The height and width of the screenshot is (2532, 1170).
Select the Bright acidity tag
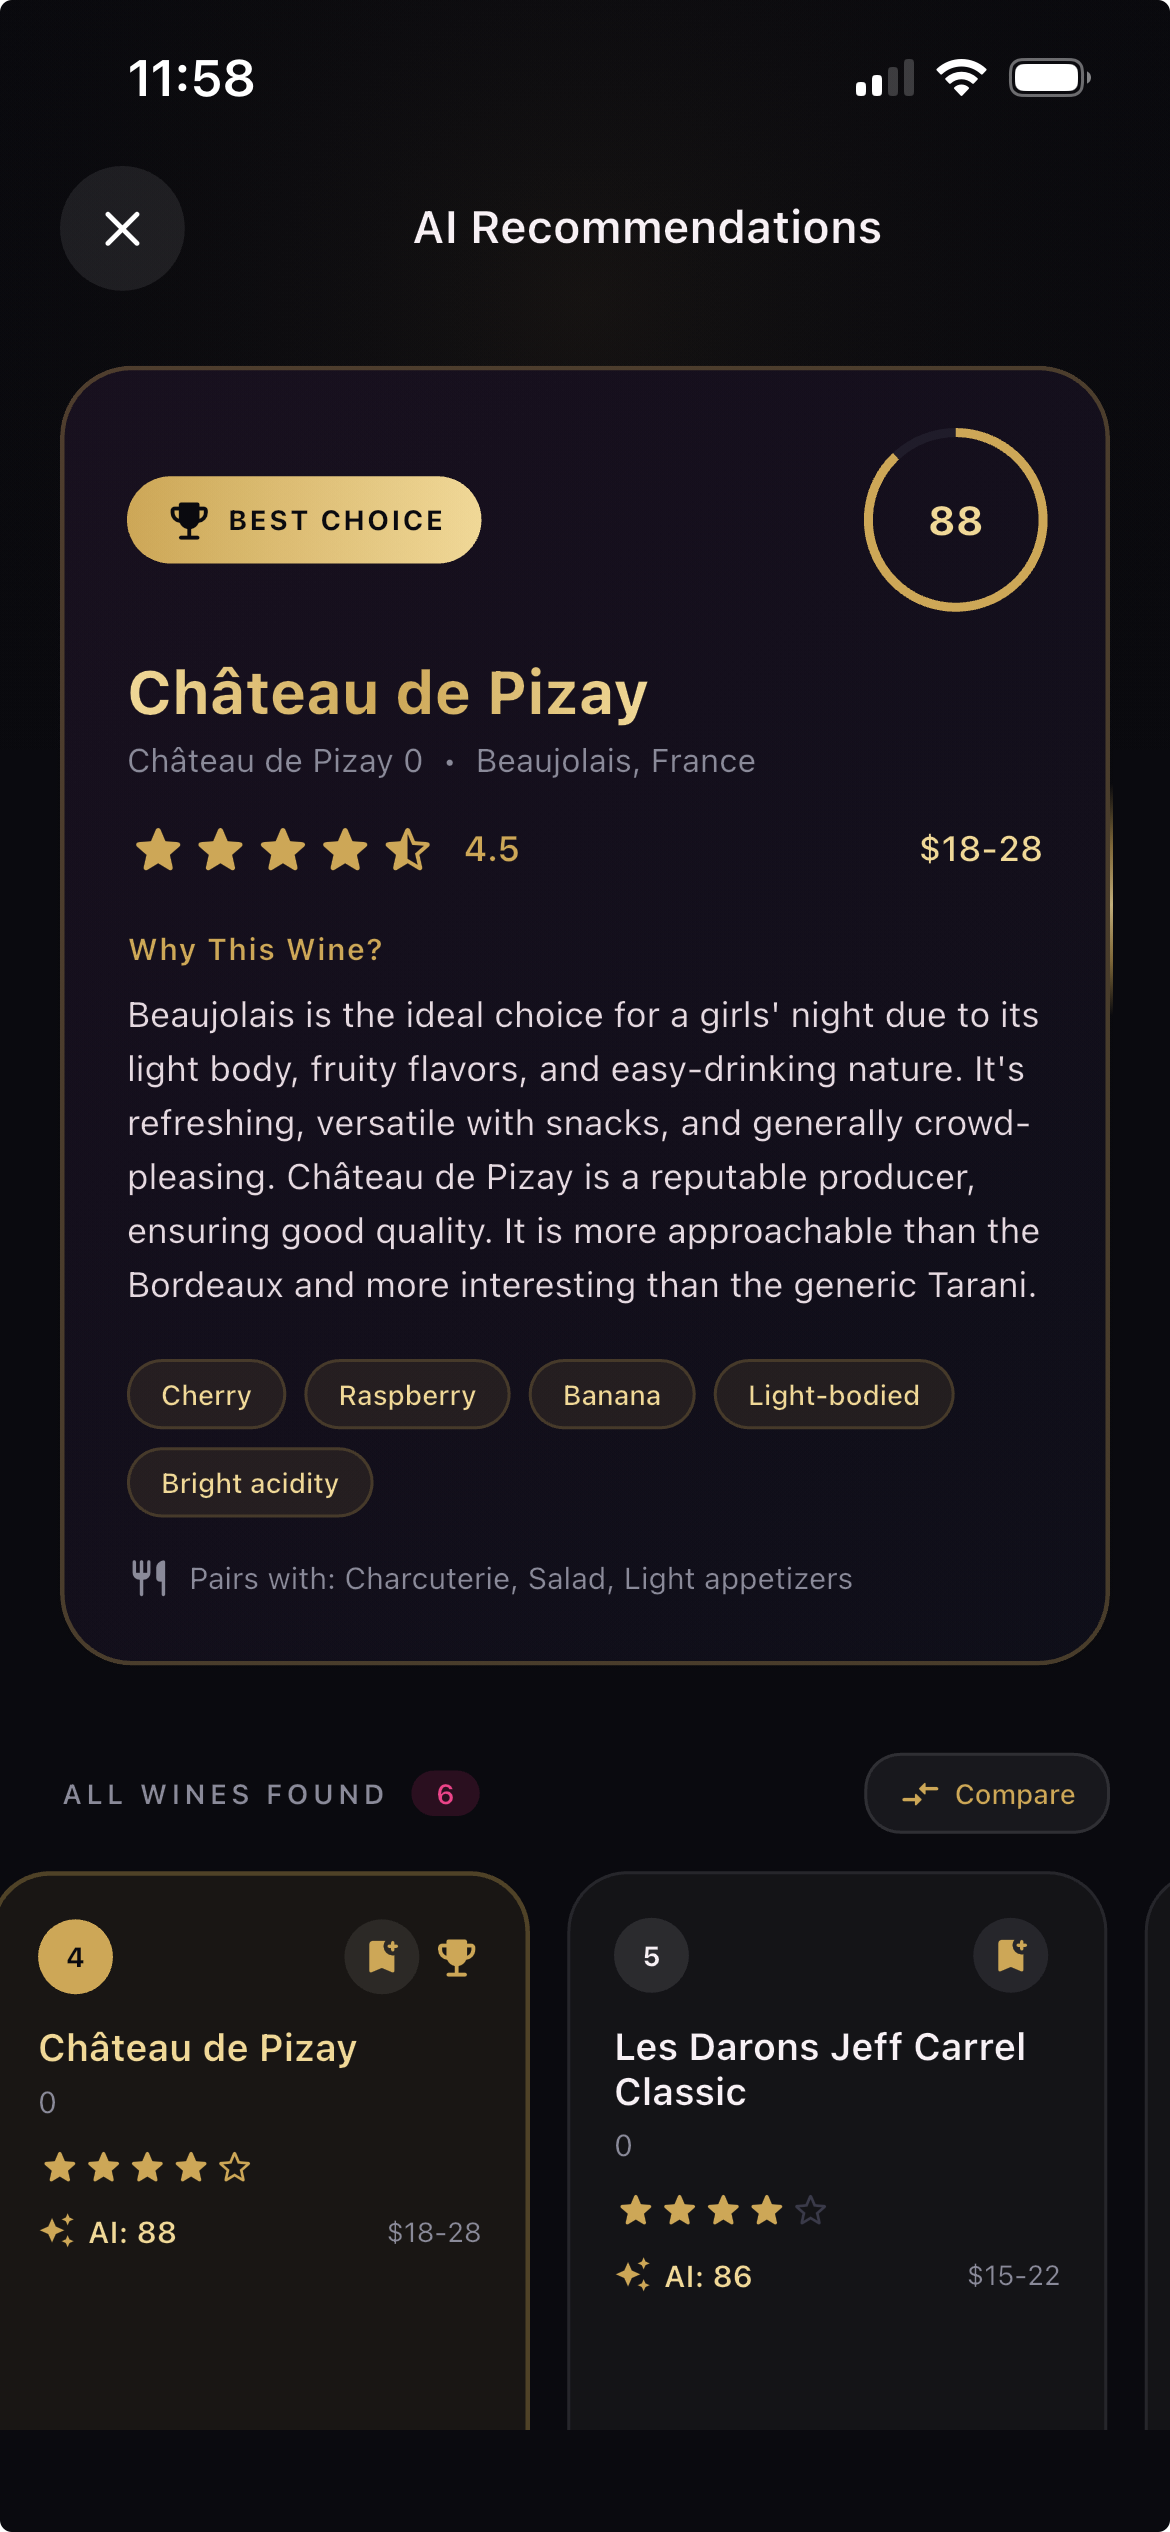(250, 1483)
